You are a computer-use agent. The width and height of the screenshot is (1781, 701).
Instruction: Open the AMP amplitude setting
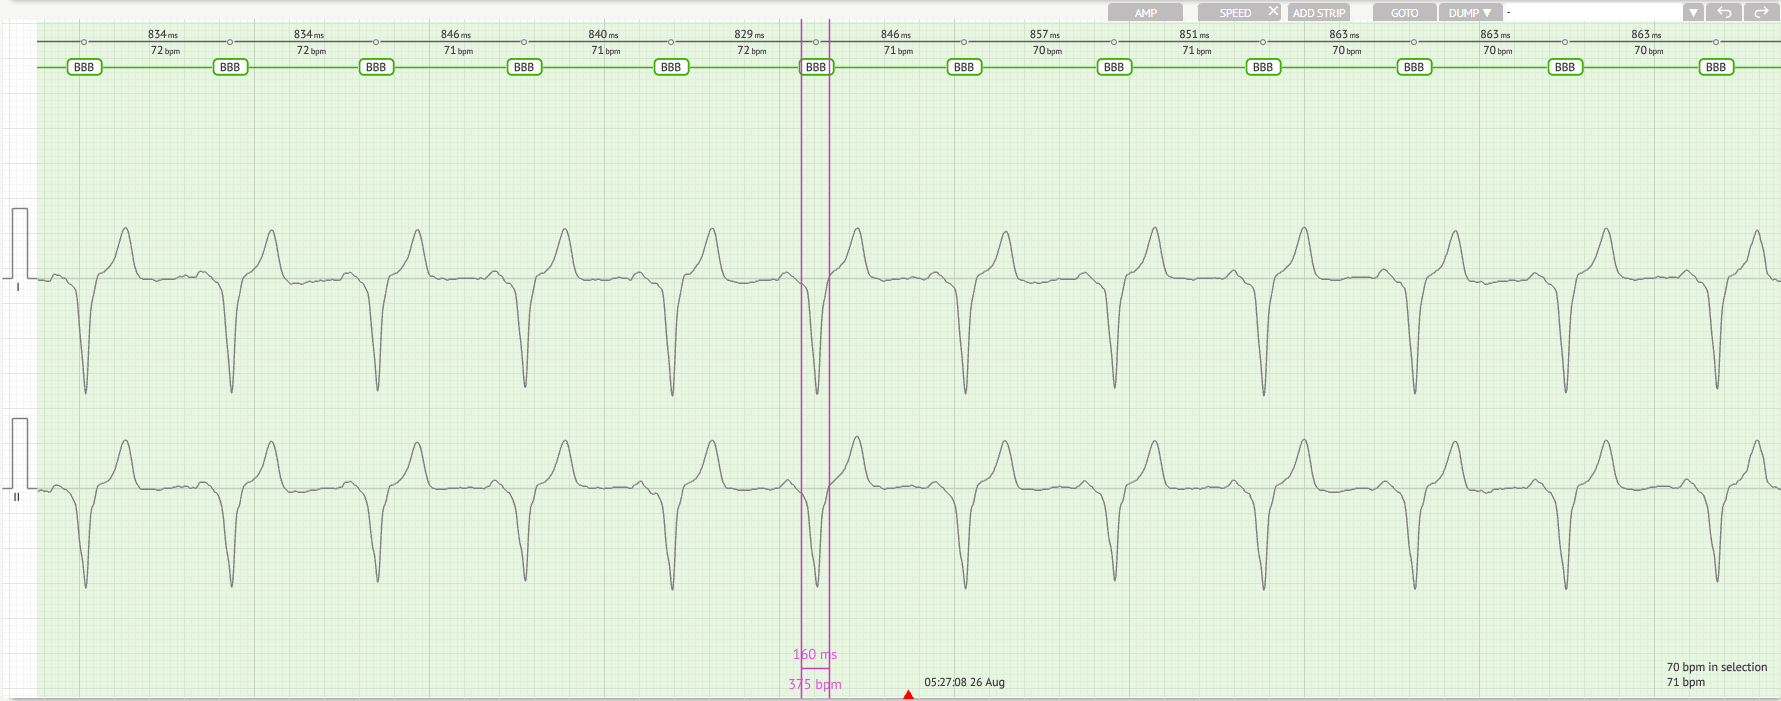pos(1145,13)
